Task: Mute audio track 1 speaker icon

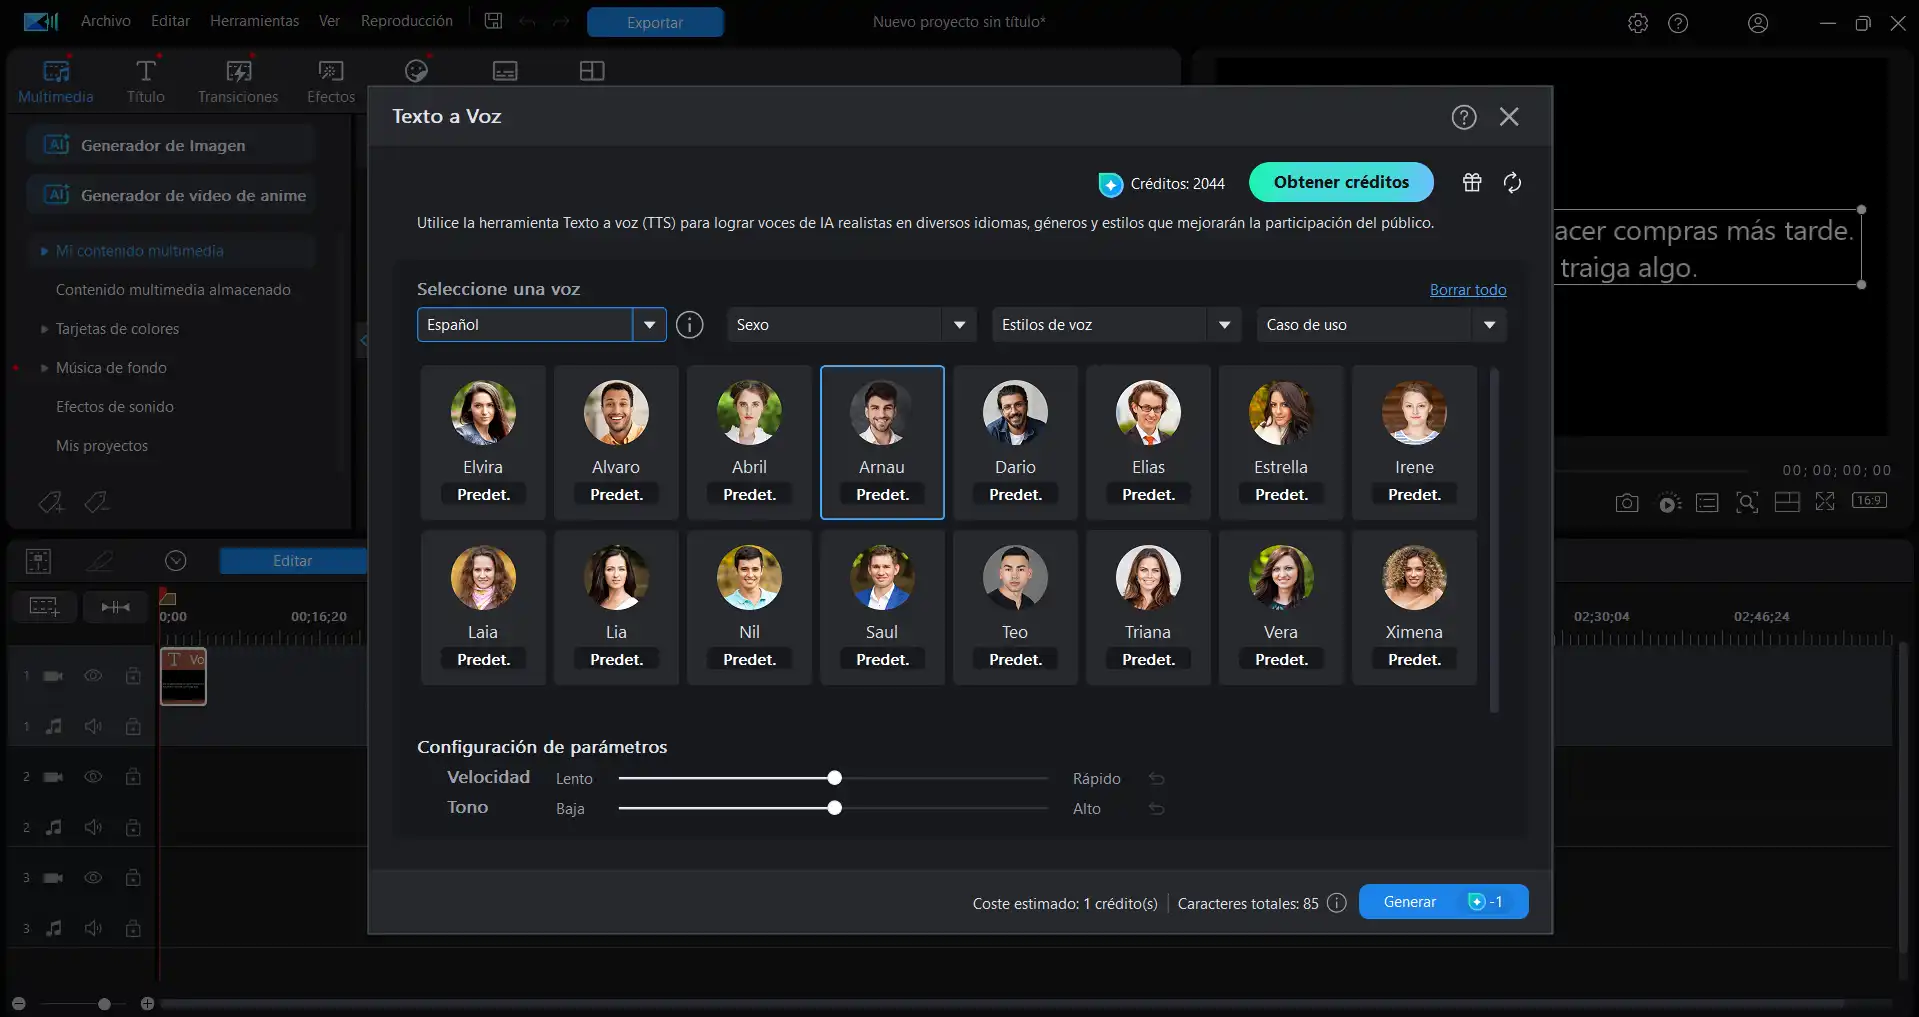Action: click(93, 726)
